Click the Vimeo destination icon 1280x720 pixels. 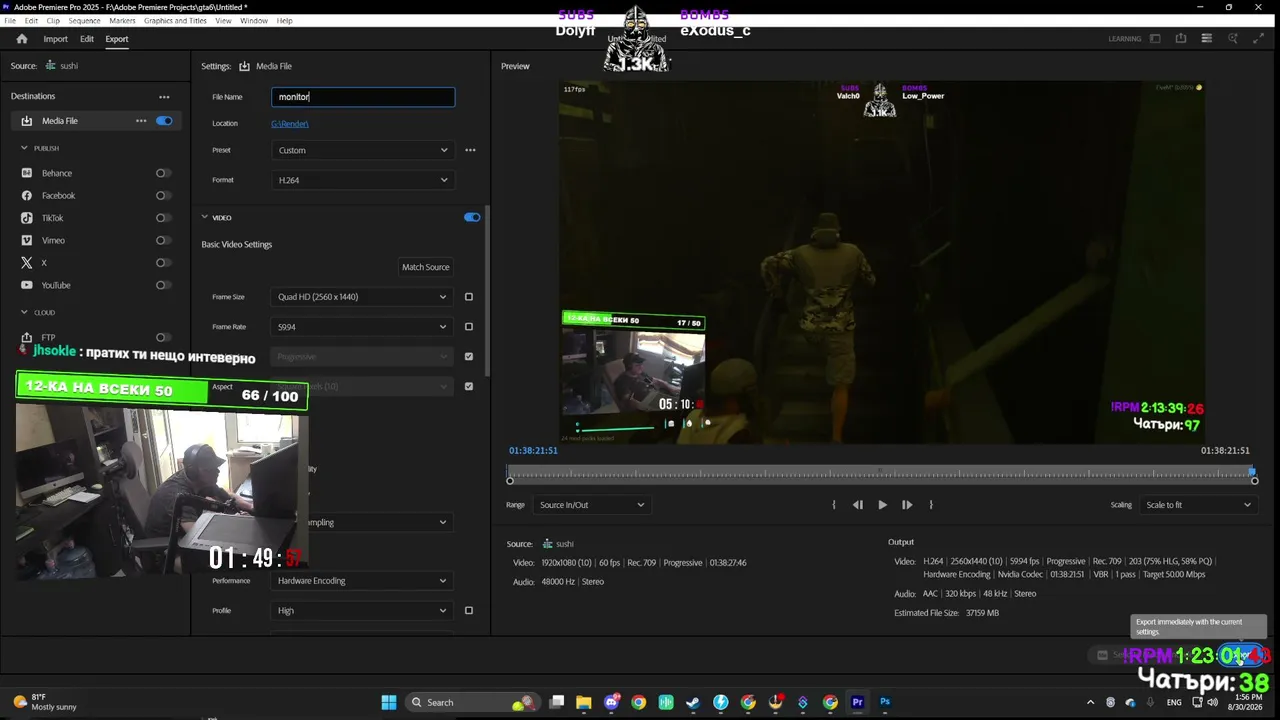[x=27, y=240]
